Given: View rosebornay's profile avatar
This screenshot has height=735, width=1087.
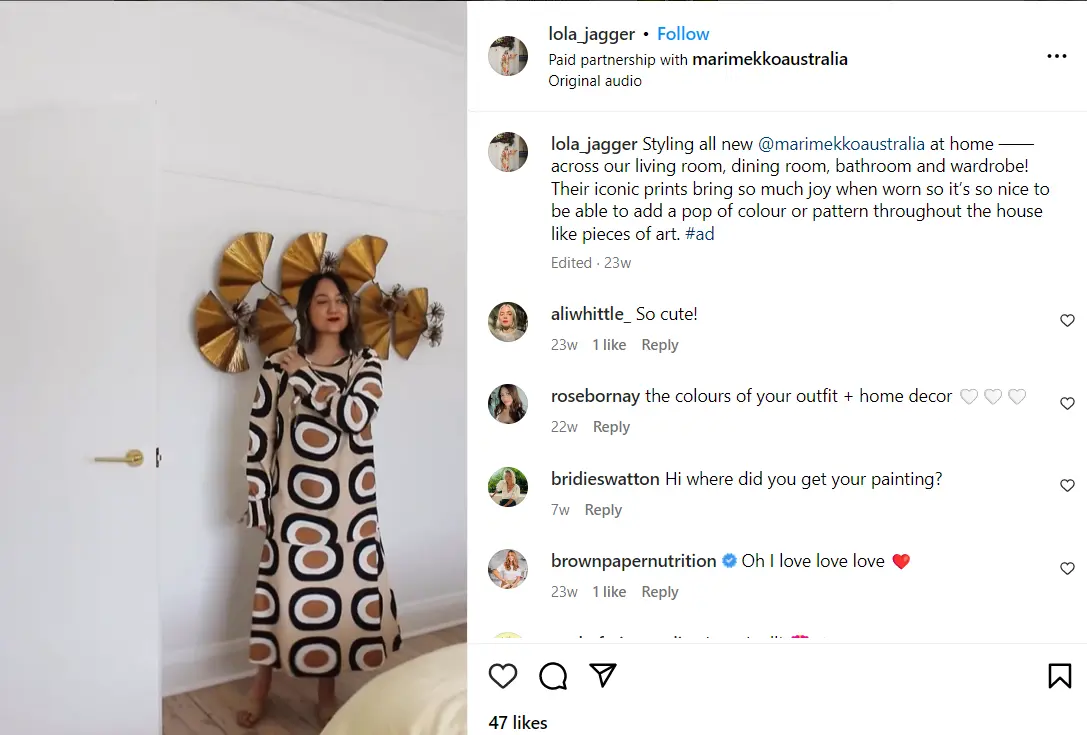Looking at the screenshot, I should coord(508,404).
